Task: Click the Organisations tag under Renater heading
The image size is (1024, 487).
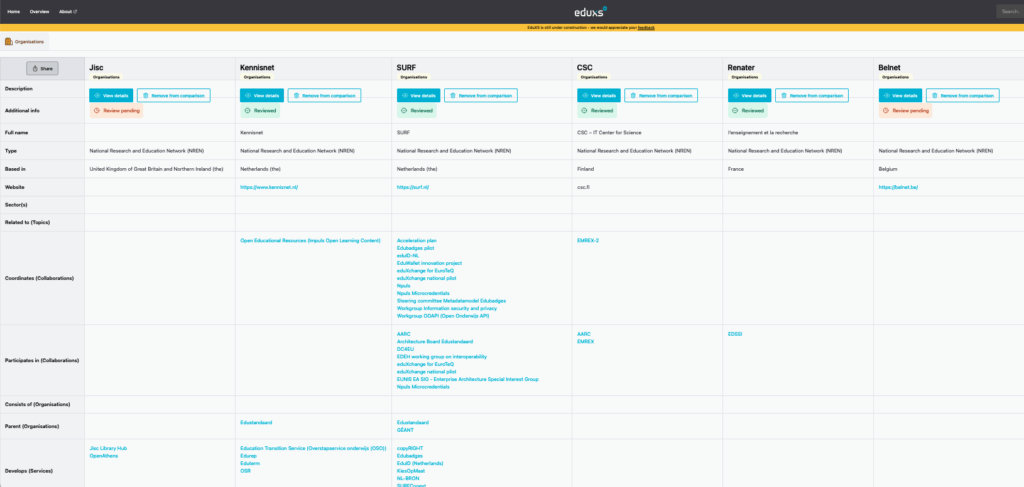Action: pyautogui.click(x=743, y=77)
